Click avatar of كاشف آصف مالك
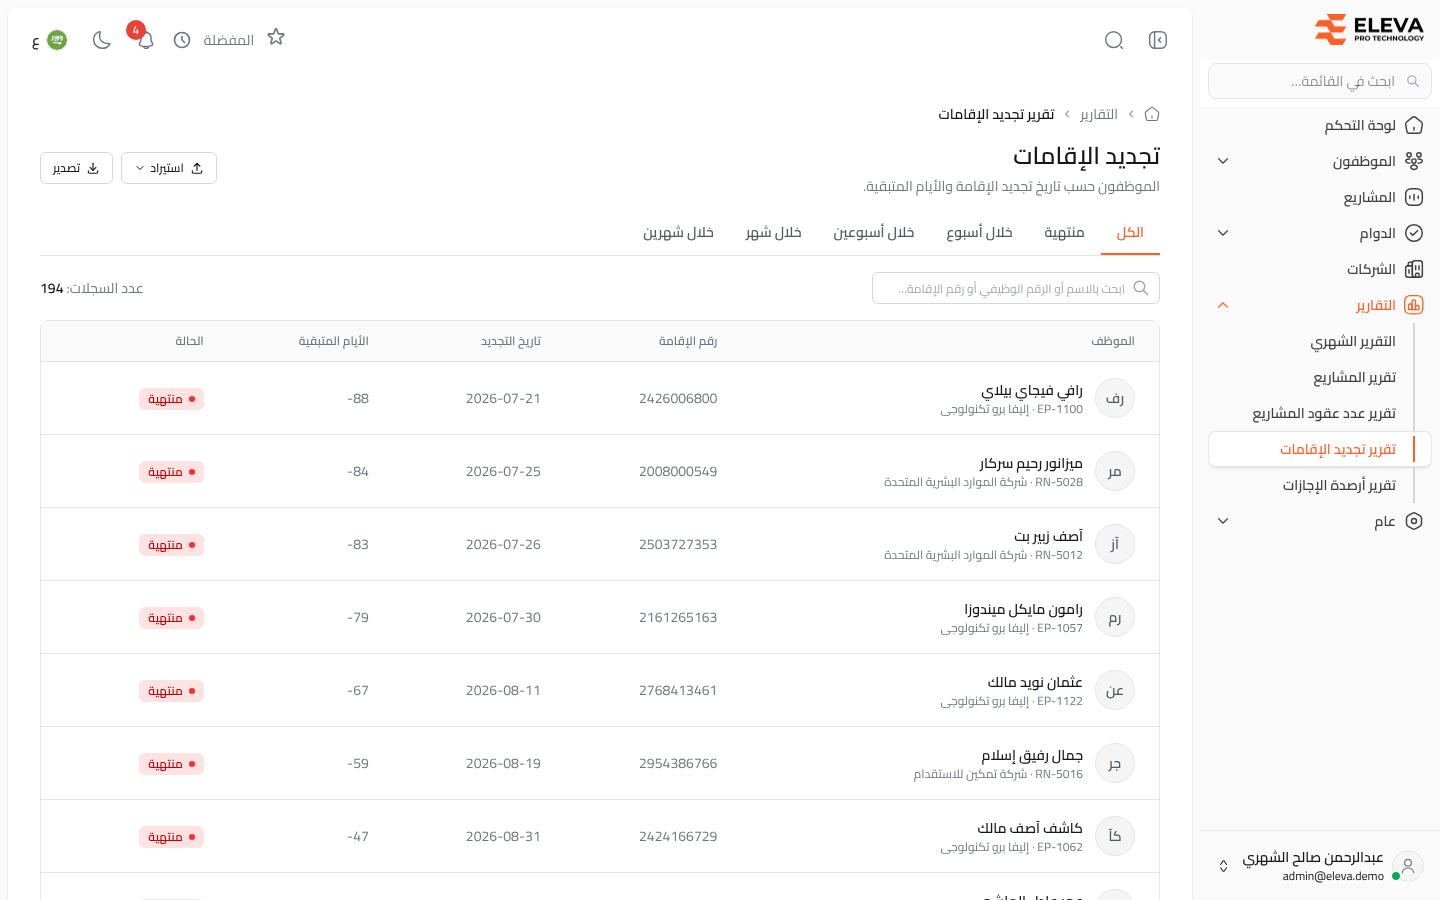Image resolution: width=1440 pixels, height=900 pixels. point(1115,836)
